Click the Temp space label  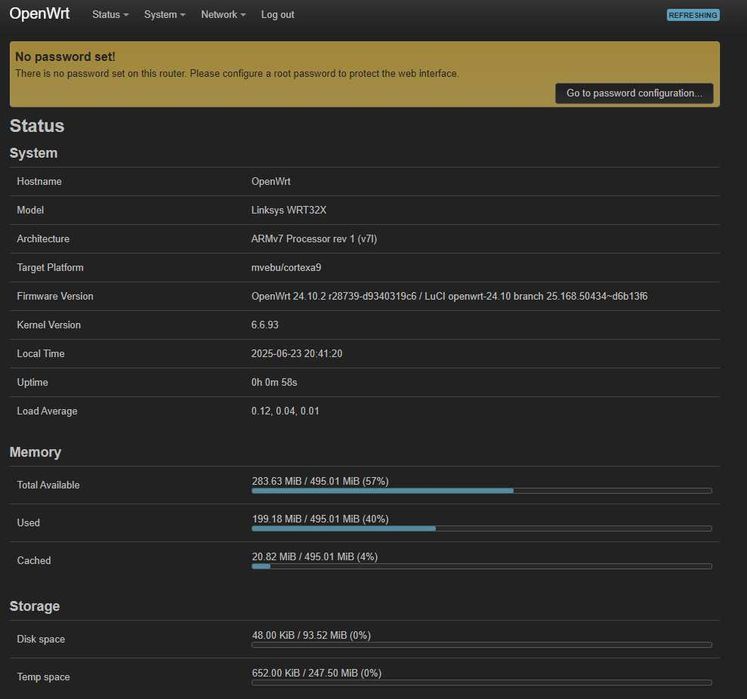point(43,677)
